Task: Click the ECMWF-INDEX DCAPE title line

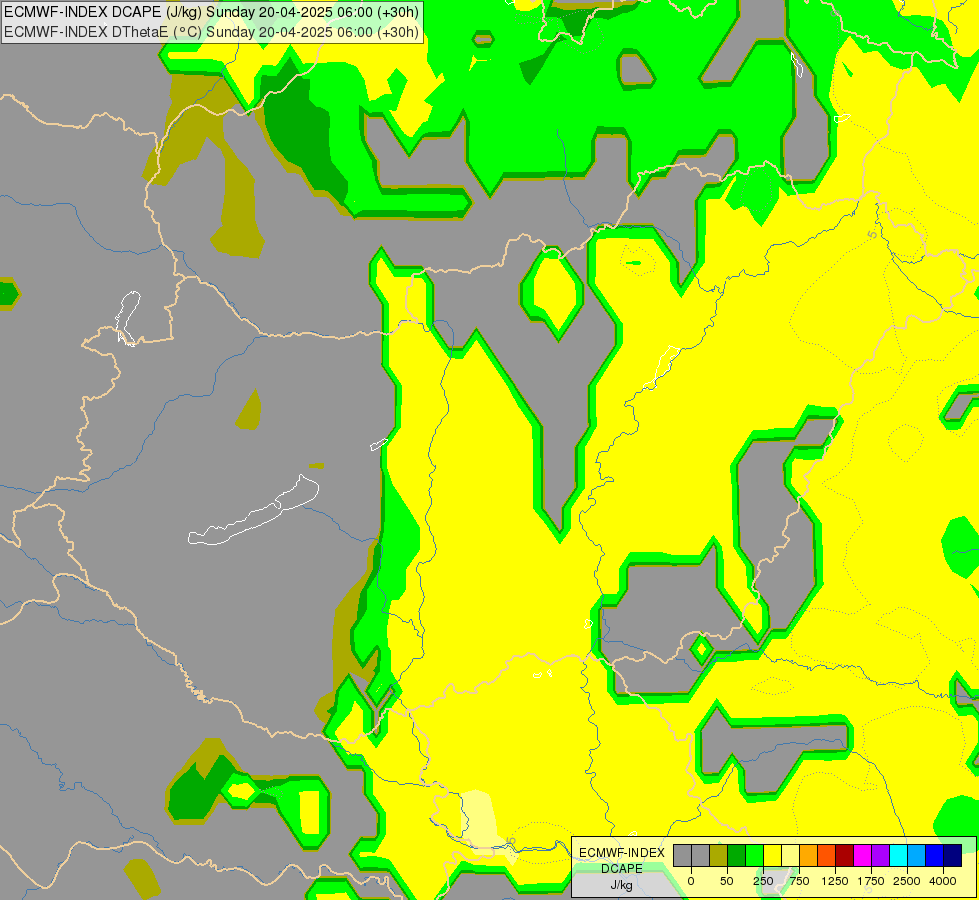Action: point(212,12)
